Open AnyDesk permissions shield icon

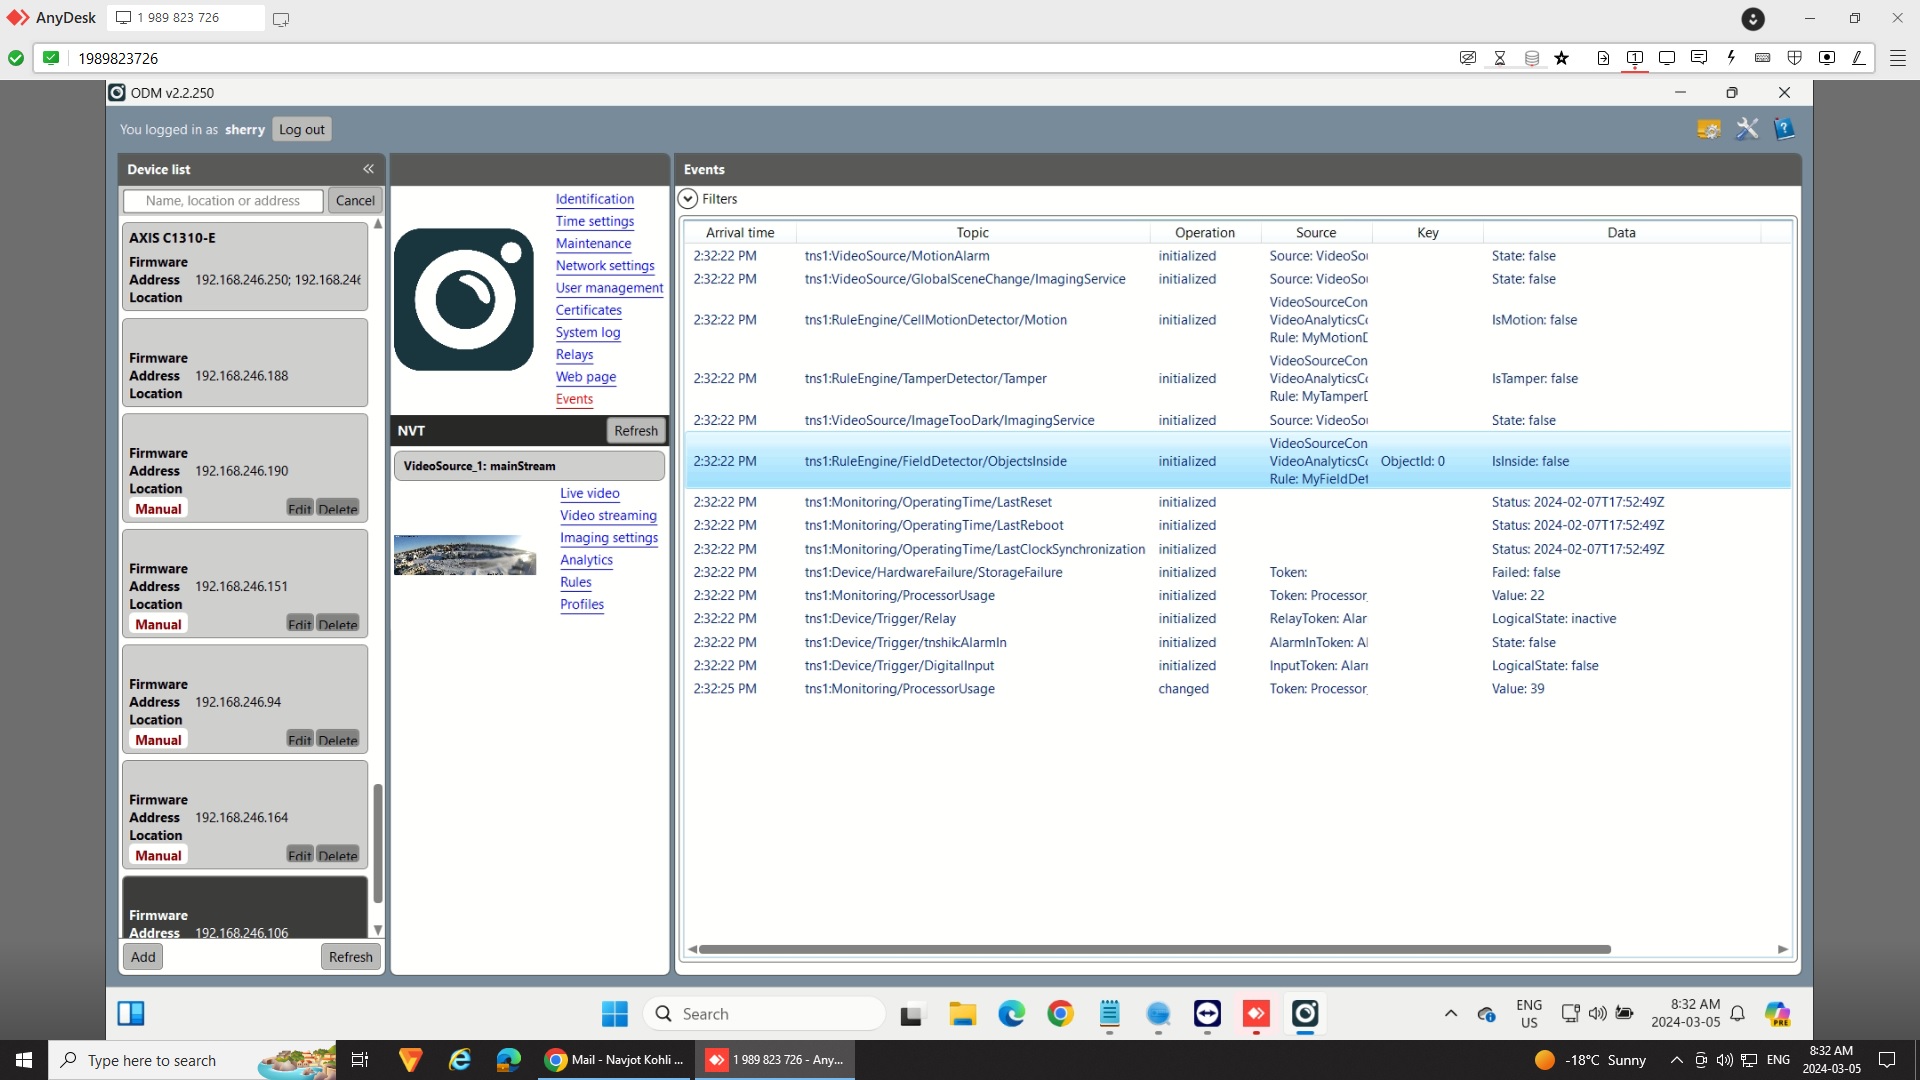pos(1795,58)
